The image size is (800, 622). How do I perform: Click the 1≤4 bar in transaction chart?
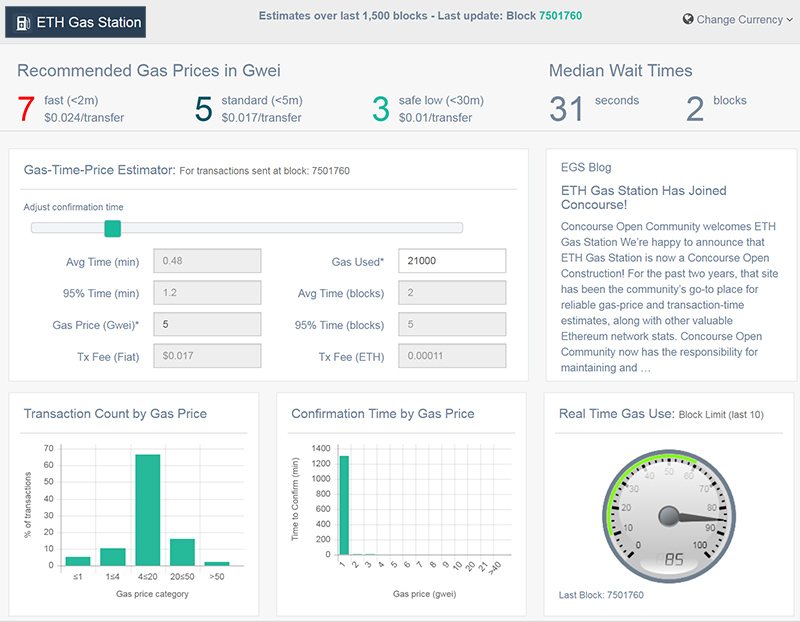pos(113,557)
